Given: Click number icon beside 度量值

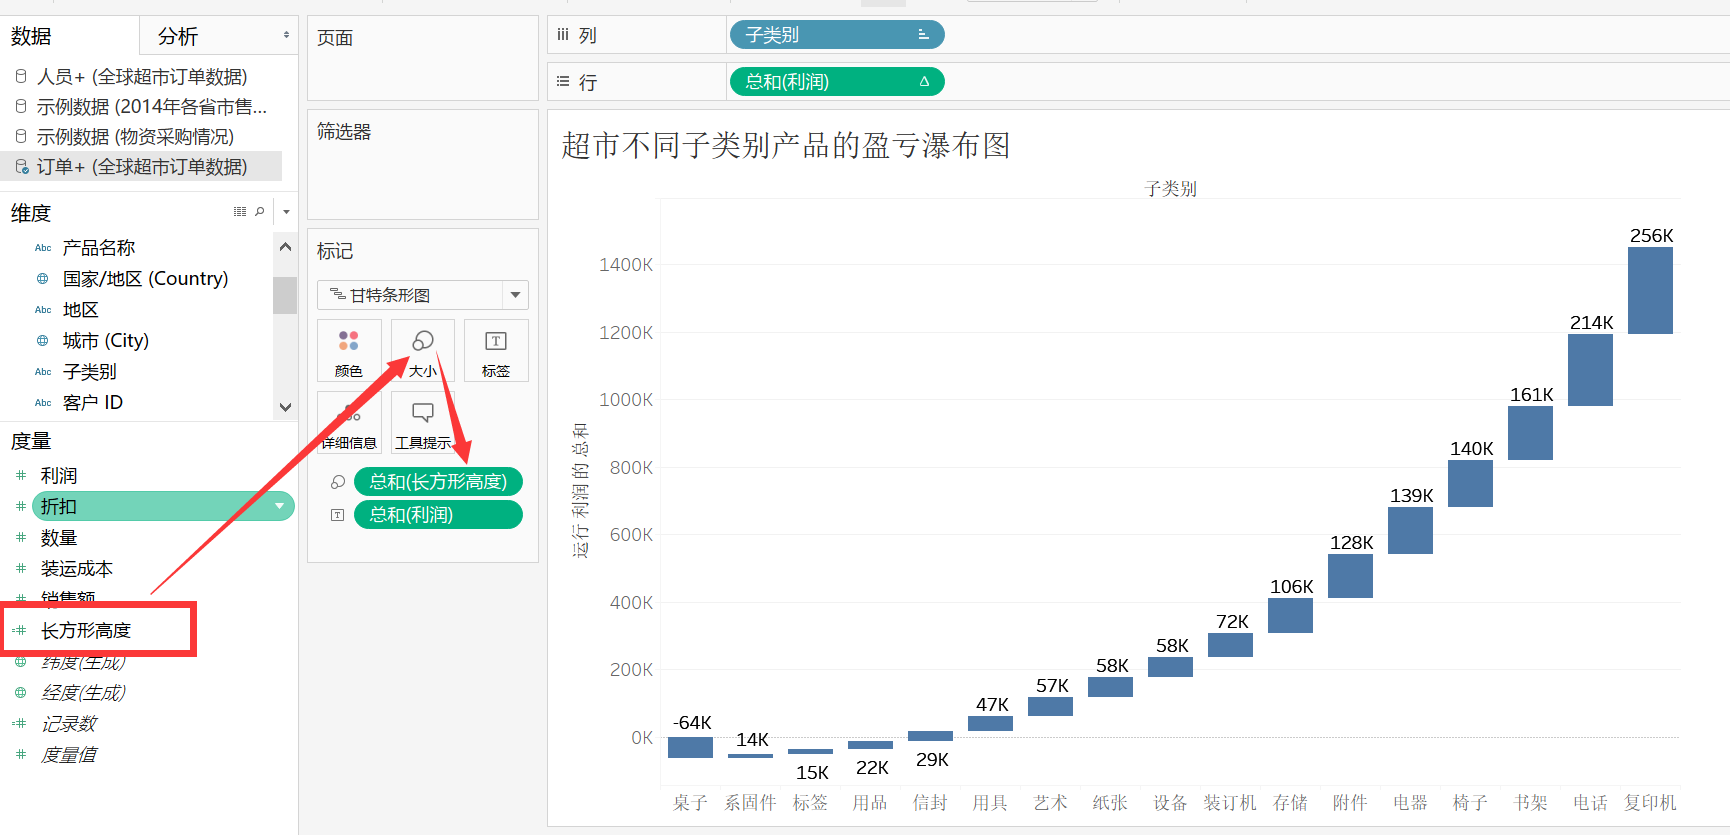Looking at the screenshot, I should tap(21, 755).
